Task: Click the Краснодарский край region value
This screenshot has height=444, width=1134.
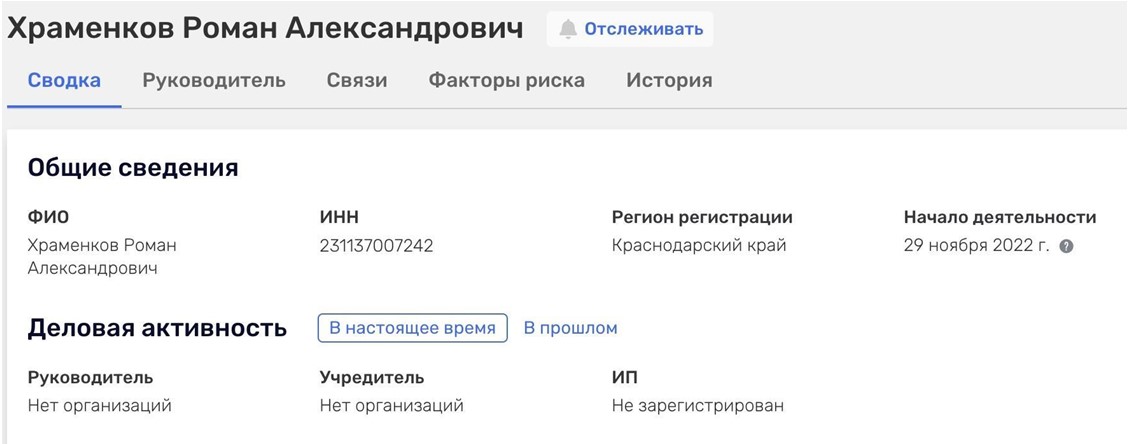Action: click(x=699, y=245)
